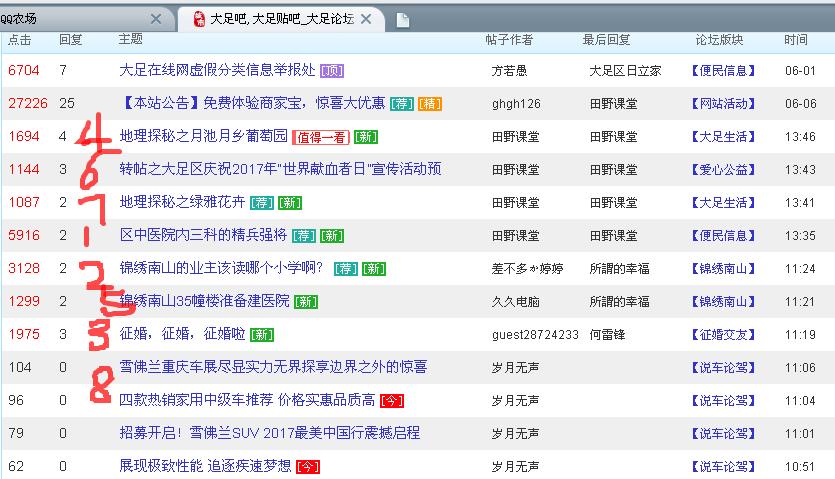This screenshot has height=479, width=835.
Task: Click time 13:46 on 葡萄园 row
Action: click(x=800, y=137)
